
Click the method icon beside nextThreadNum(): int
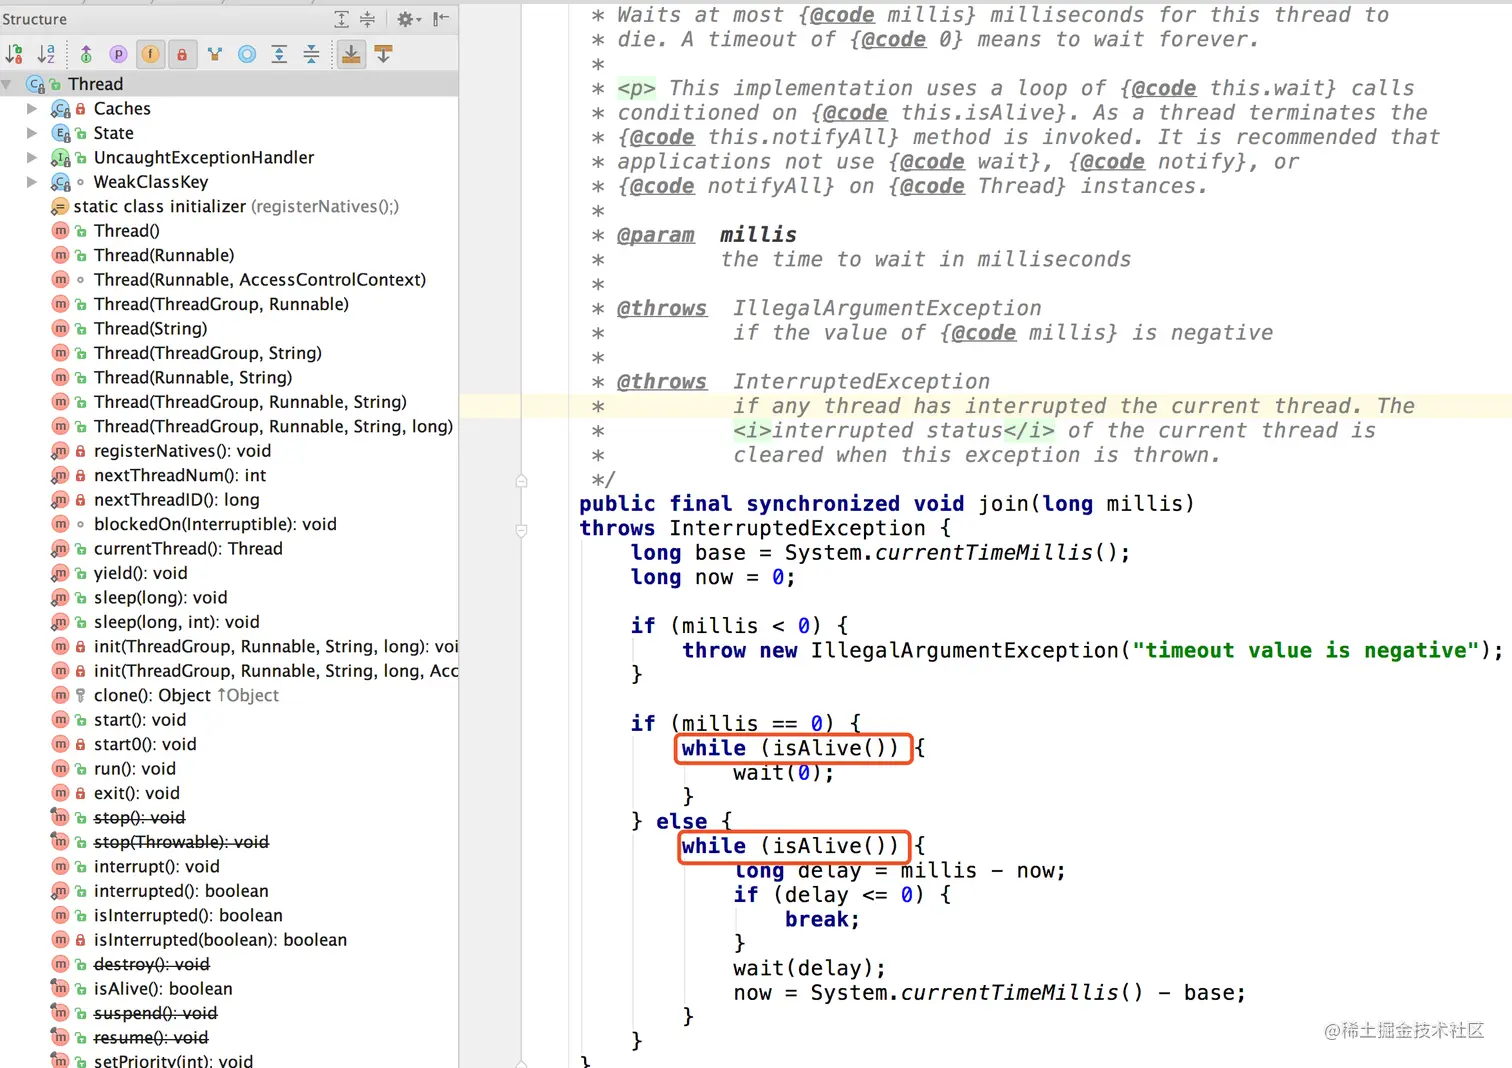60,475
